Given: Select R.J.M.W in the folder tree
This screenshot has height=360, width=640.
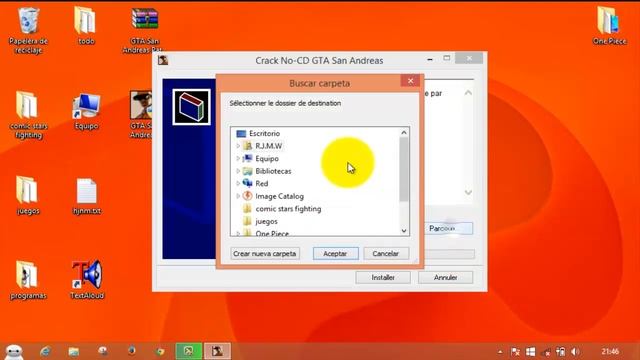Looking at the screenshot, I should 269,146.
